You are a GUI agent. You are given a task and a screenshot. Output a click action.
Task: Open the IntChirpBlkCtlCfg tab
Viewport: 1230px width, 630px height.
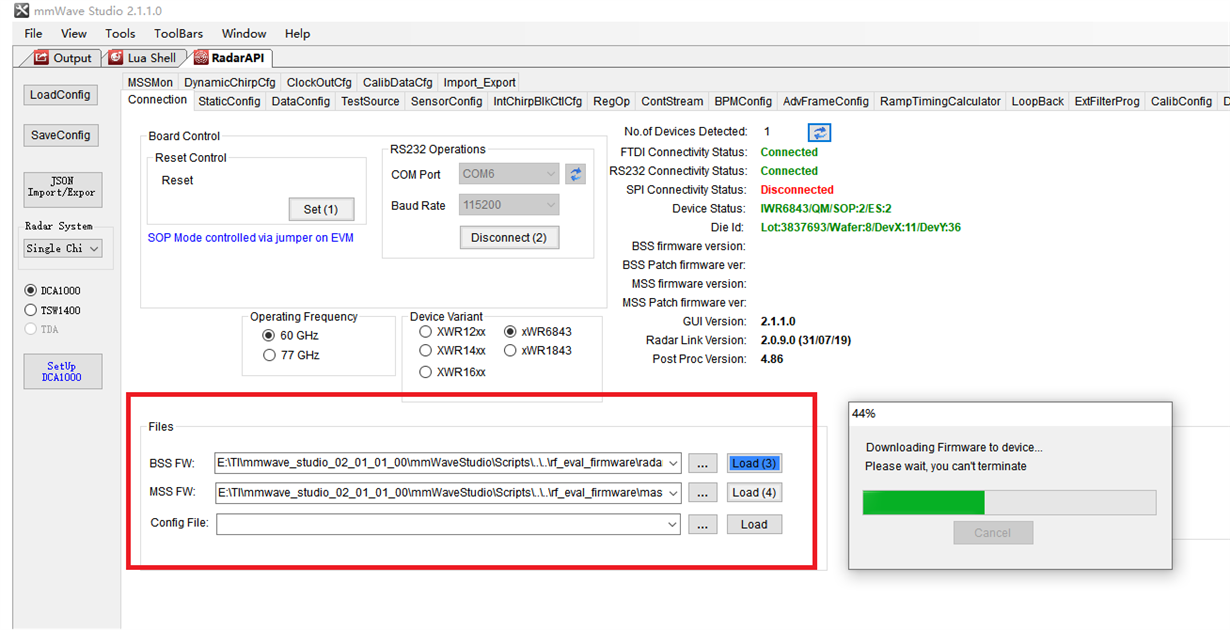tap(538, 101)
